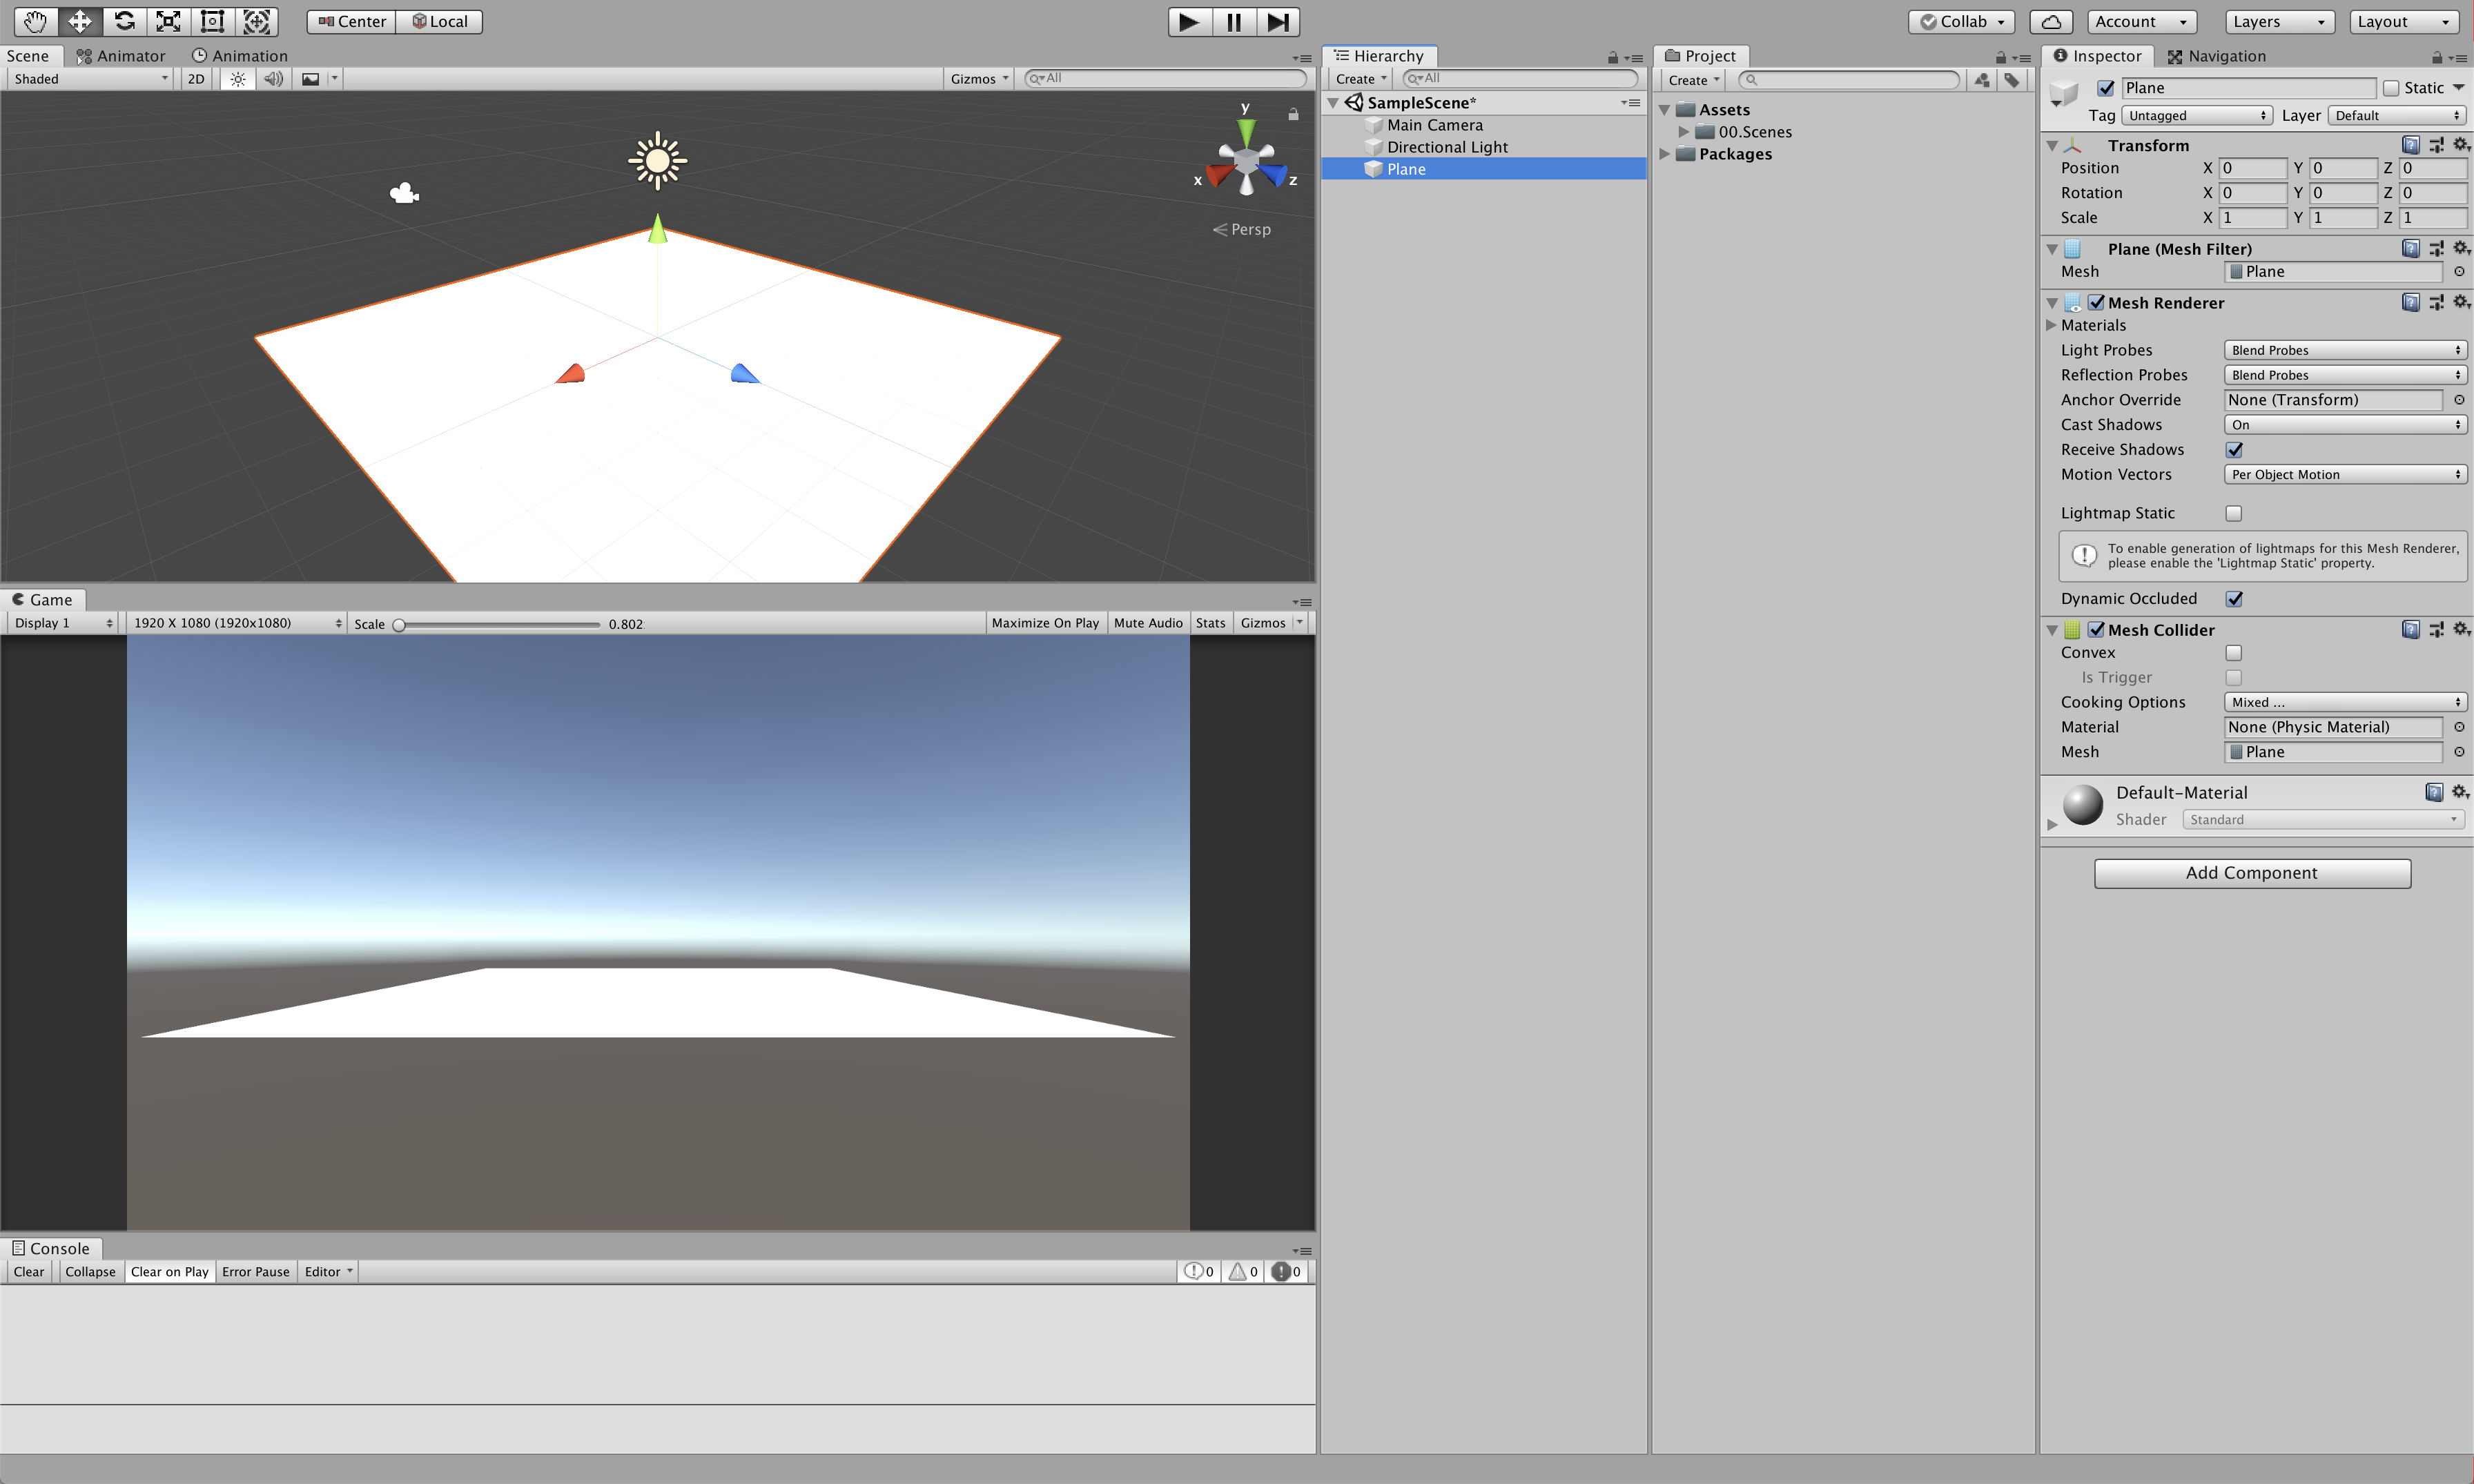The image size is (2474, 1484).
Task: Open the cloud services button
Action: pos(2050,21)
